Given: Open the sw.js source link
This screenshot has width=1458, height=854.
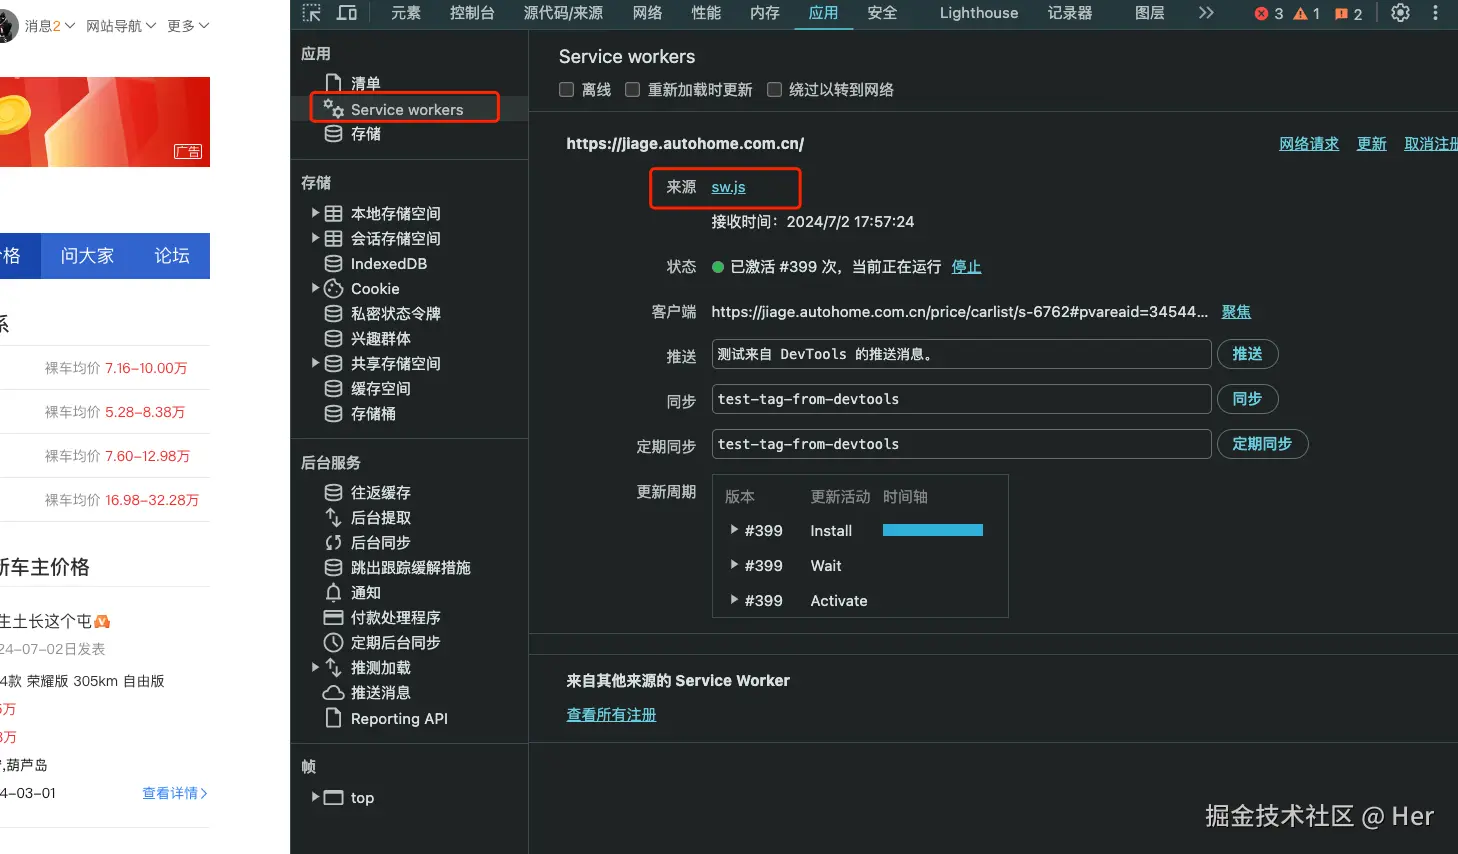Looking at the screenshot, I should coord(728,187).
